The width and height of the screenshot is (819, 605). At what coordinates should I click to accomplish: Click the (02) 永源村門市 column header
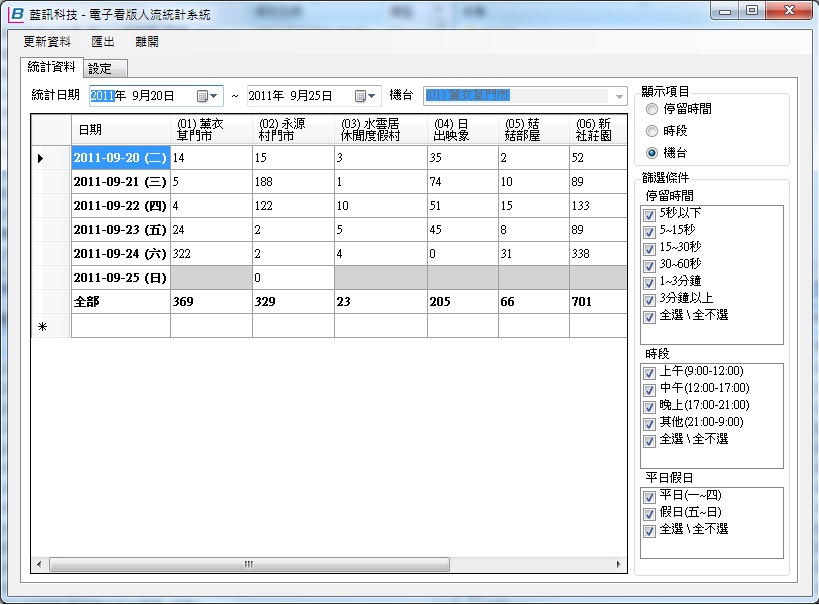pos(293,130)
